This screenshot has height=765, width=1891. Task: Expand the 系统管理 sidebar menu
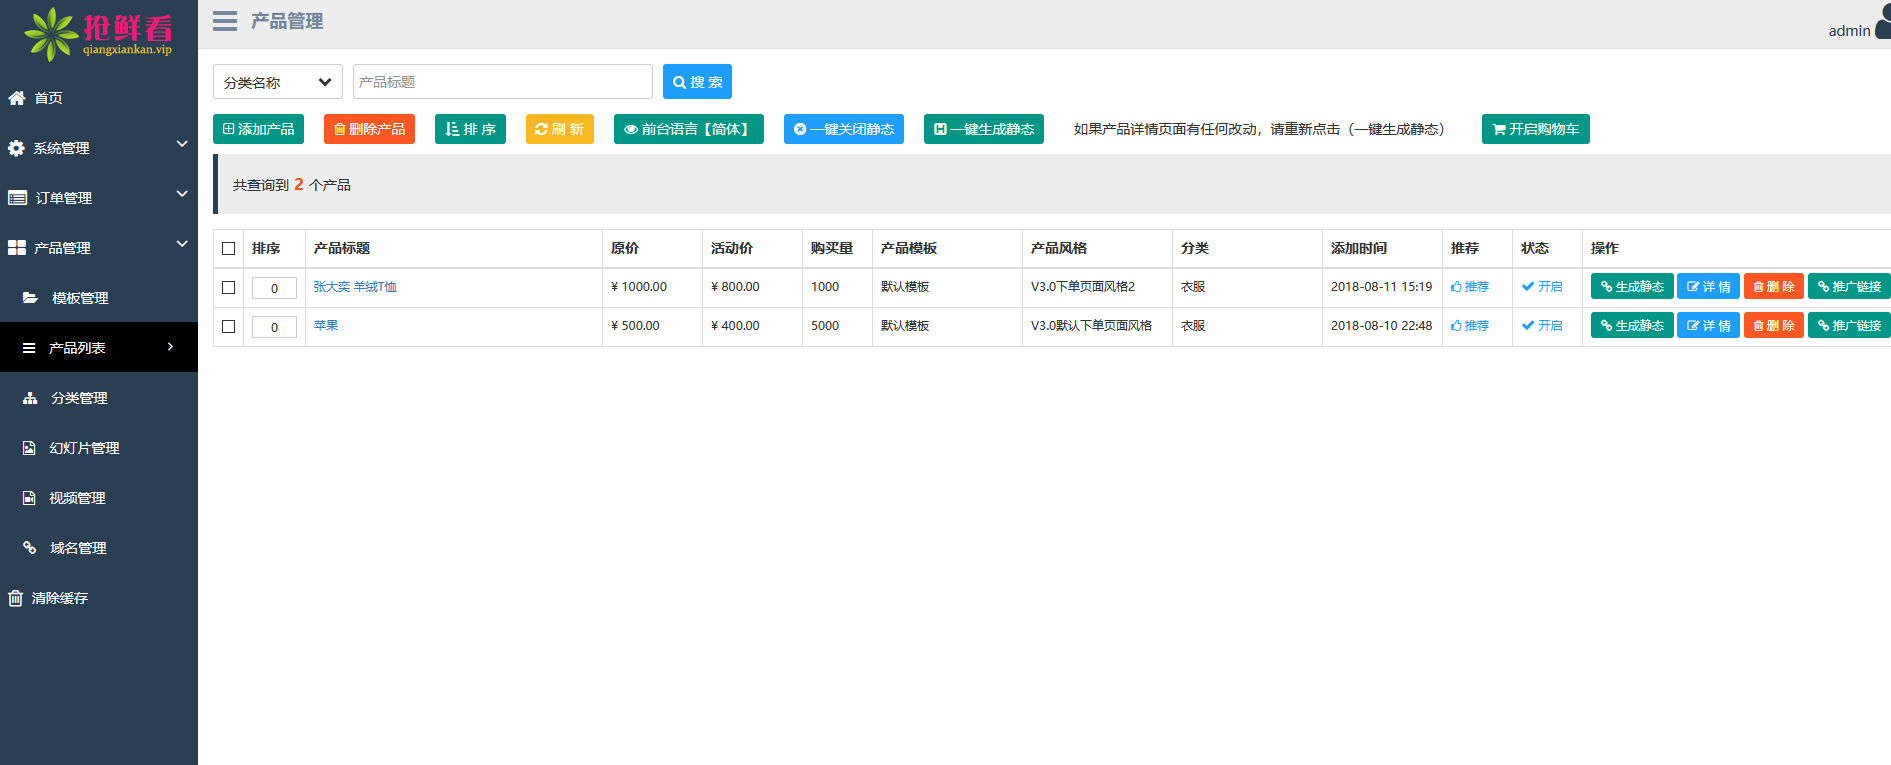coord(98,148)
